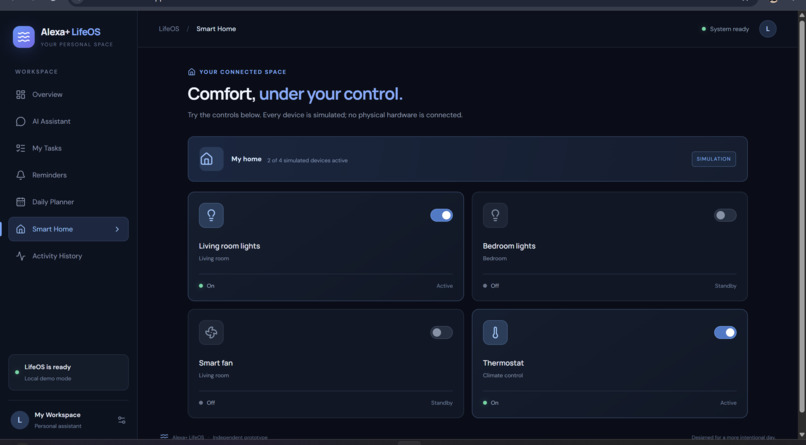This screenshot has width=806, height=445.
Task: Click the My Workspace profile label
Action: [x=58, y=415]
